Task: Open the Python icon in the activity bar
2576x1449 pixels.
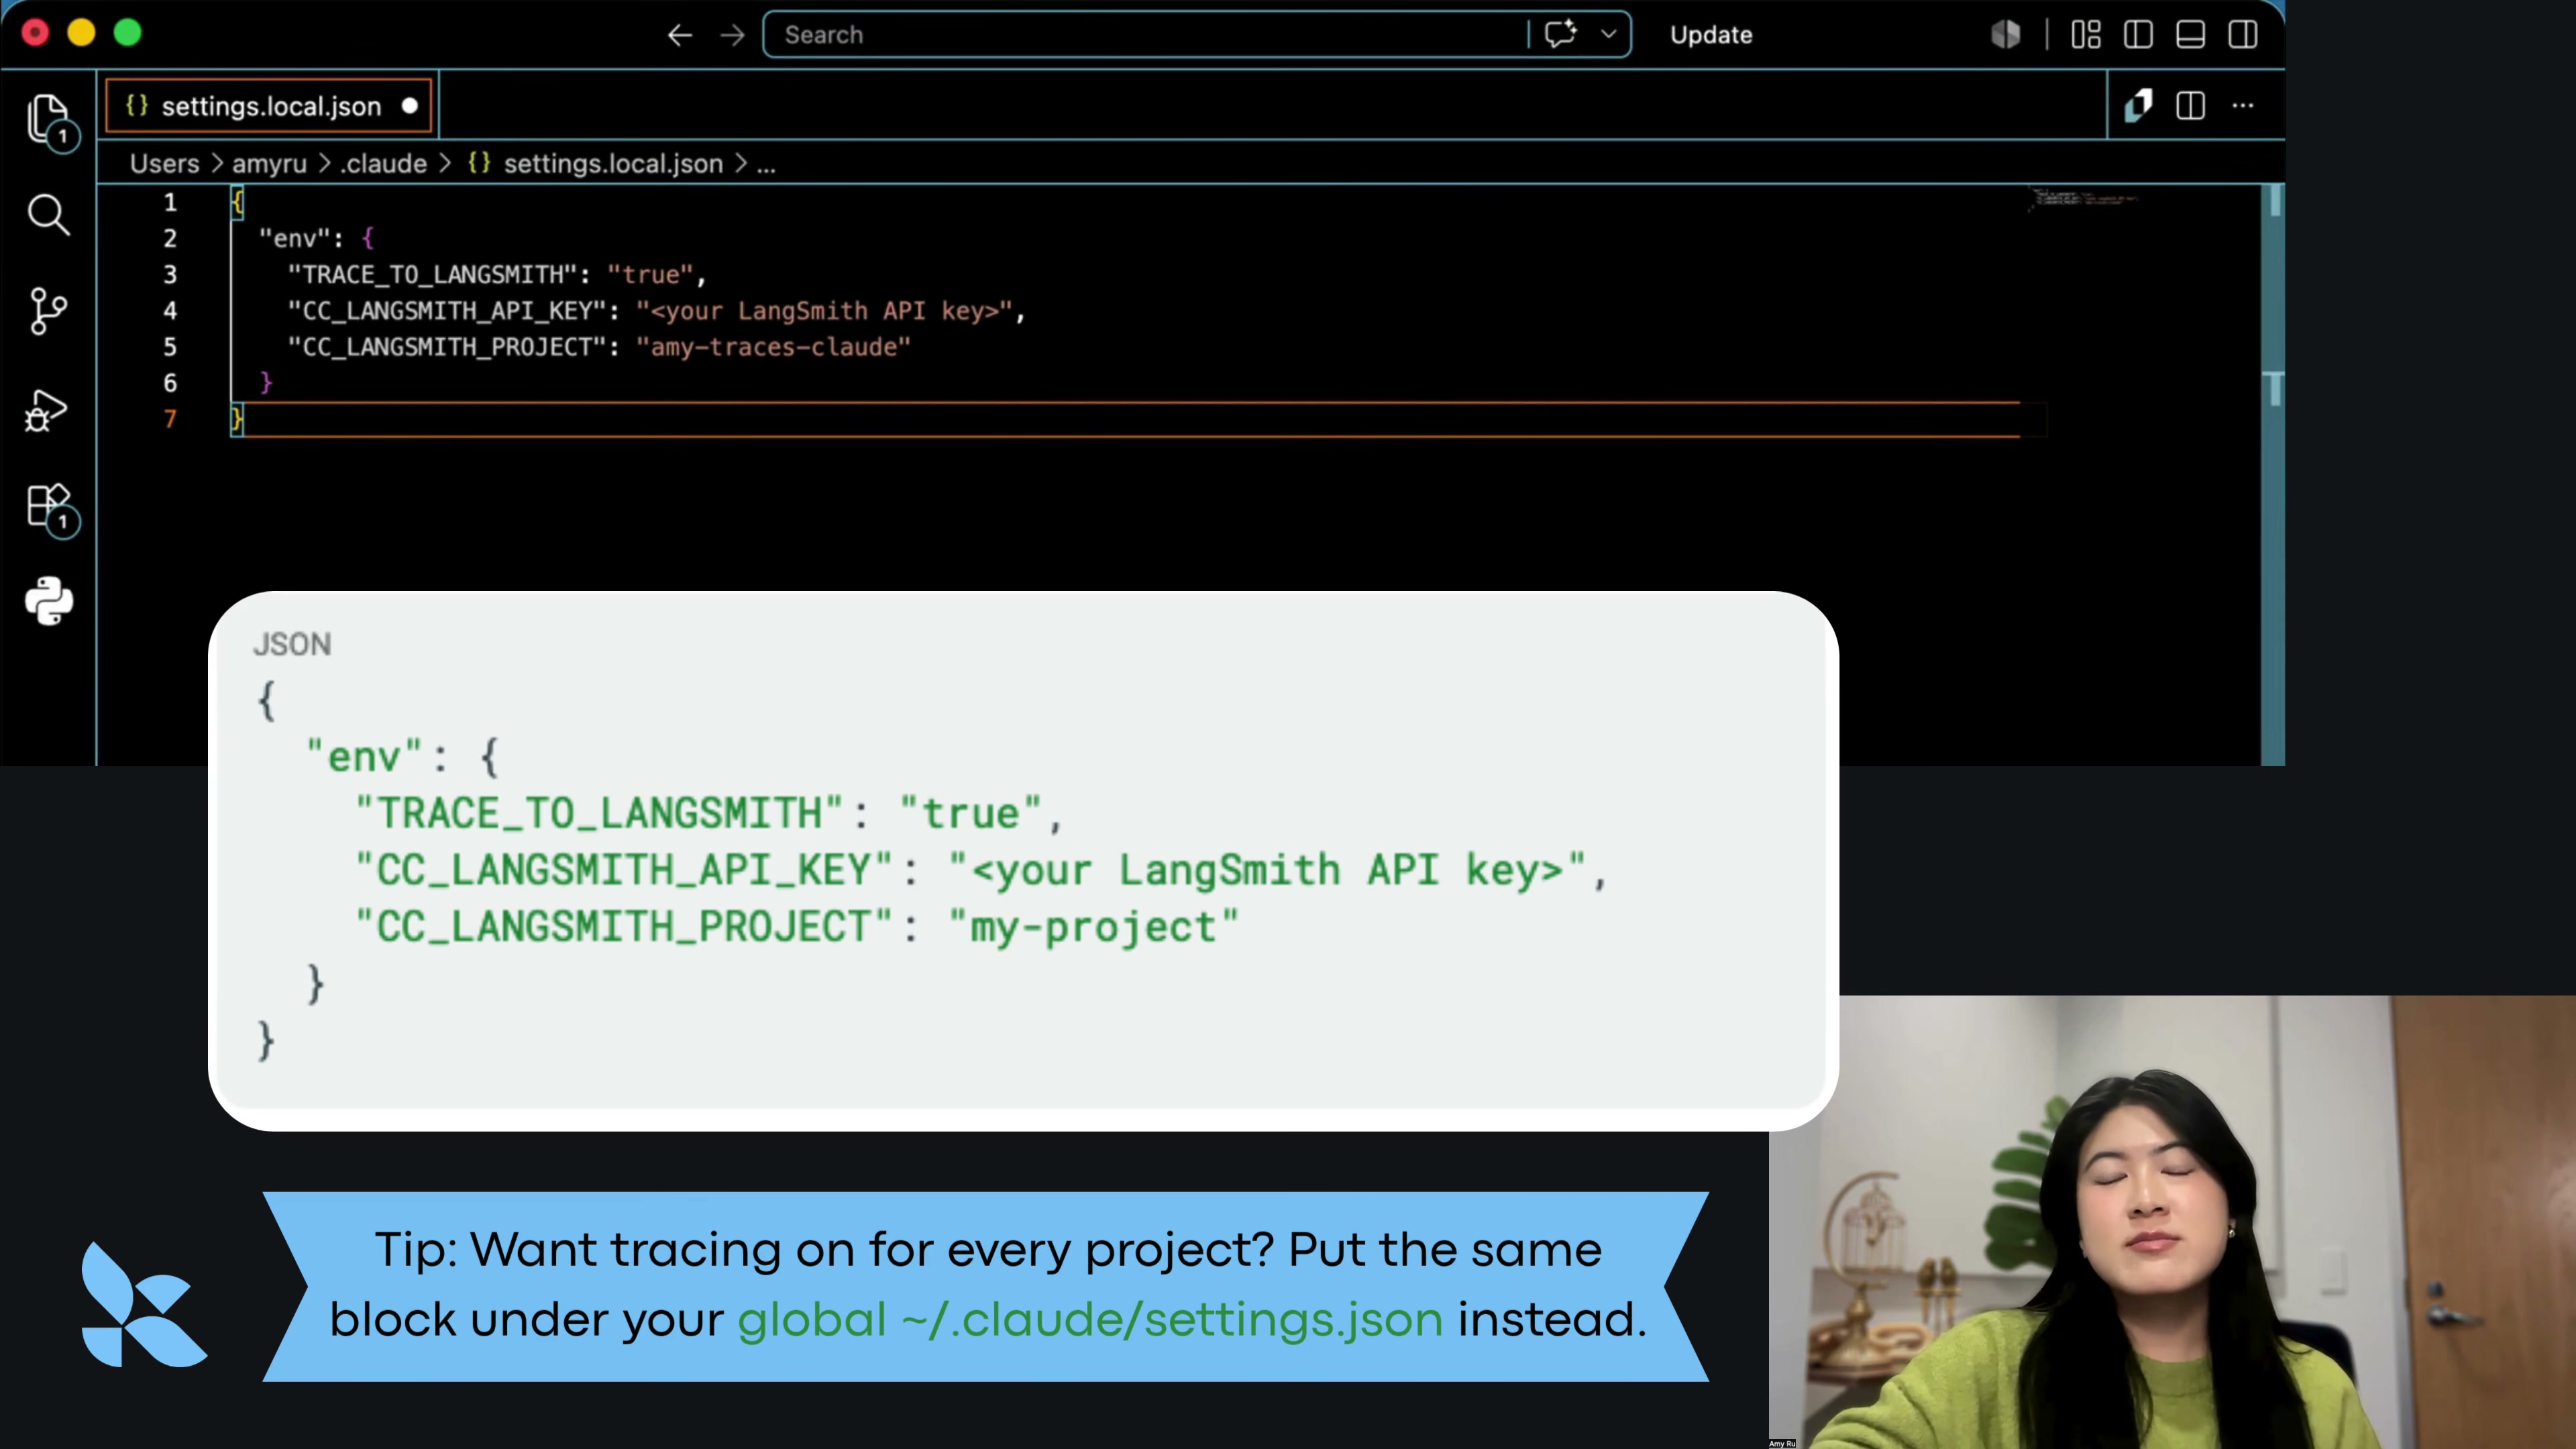Action: tap(48, 601)
